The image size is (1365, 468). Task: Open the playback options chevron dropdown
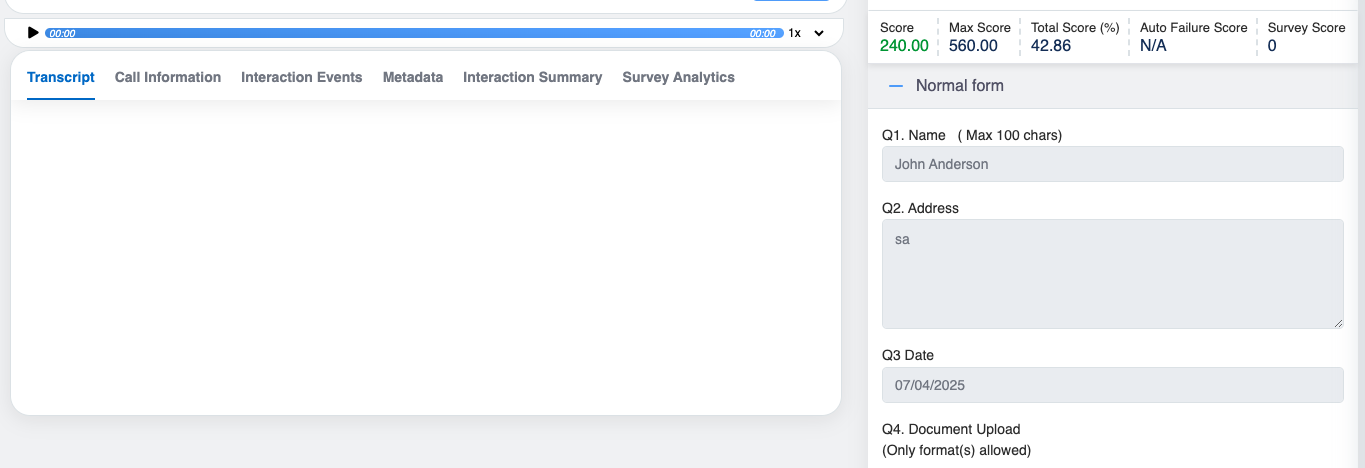pos(819,33)
